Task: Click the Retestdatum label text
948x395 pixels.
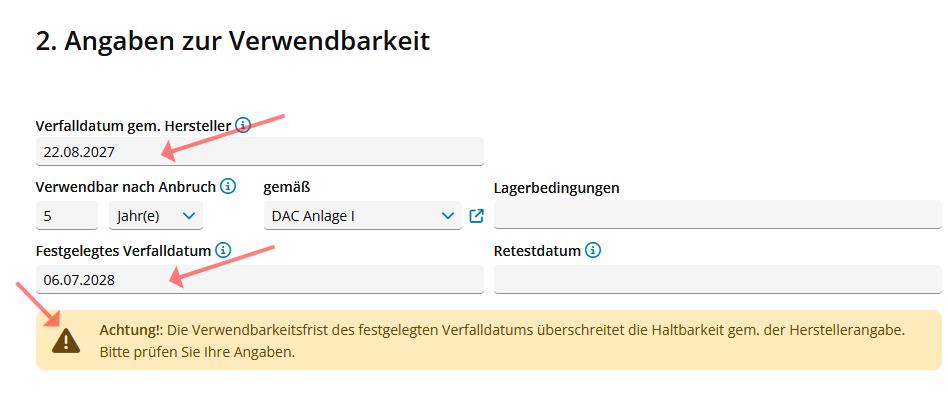Action: point(537,250)
